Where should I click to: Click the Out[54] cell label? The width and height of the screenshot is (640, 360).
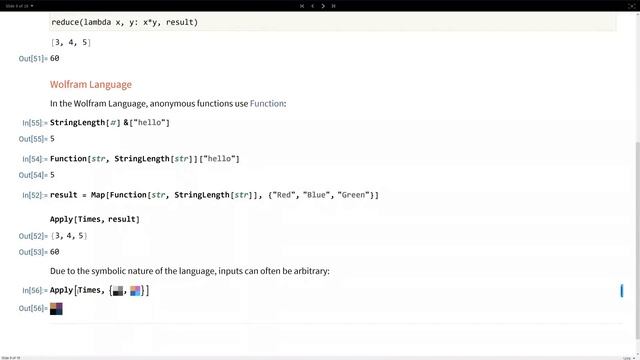coord(33,175)
